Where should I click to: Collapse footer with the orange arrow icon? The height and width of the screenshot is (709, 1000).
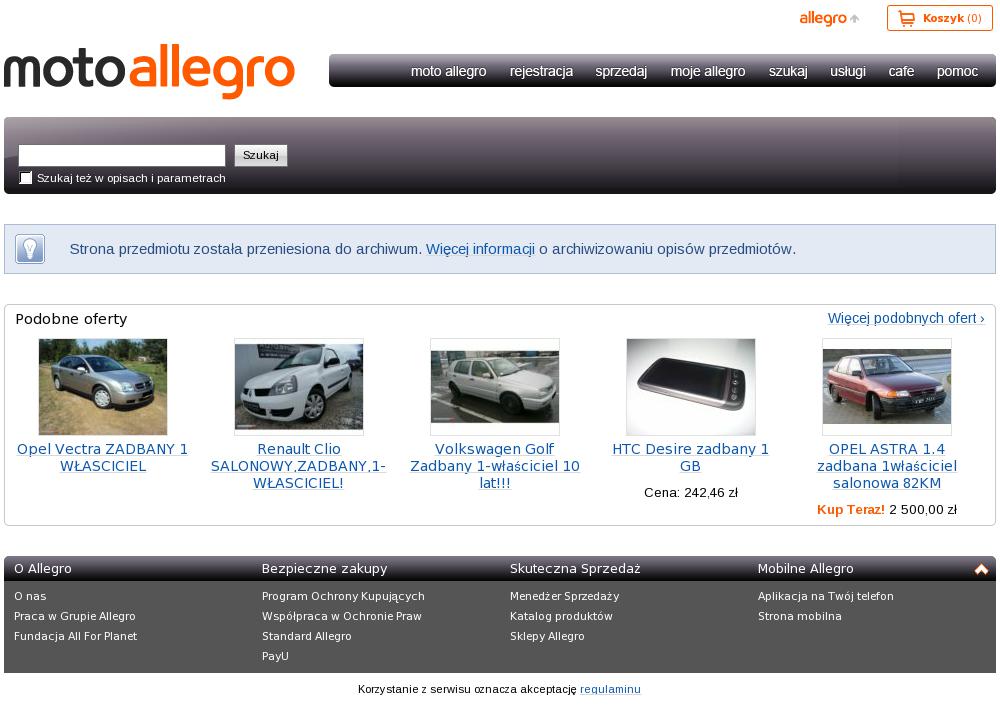coord(981,569)
